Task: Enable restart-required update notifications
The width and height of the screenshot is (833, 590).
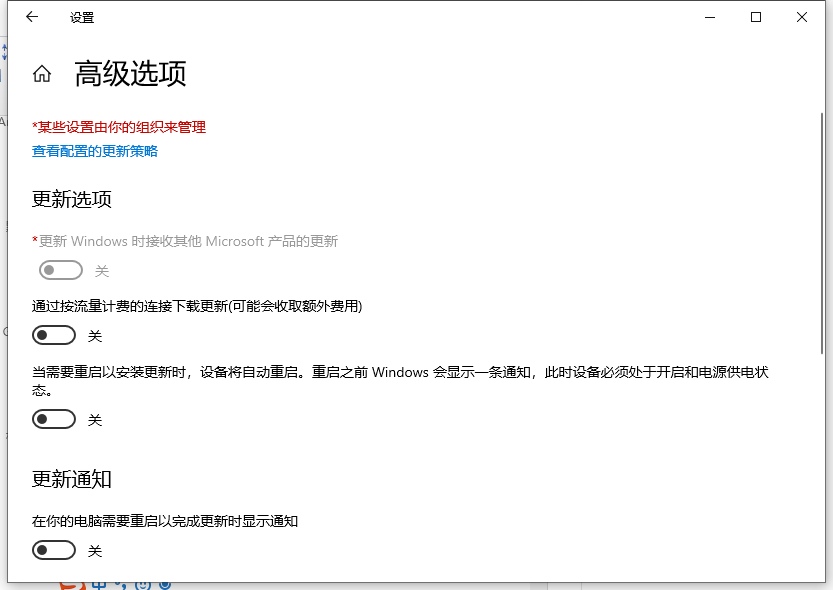Action: [54, 550]
